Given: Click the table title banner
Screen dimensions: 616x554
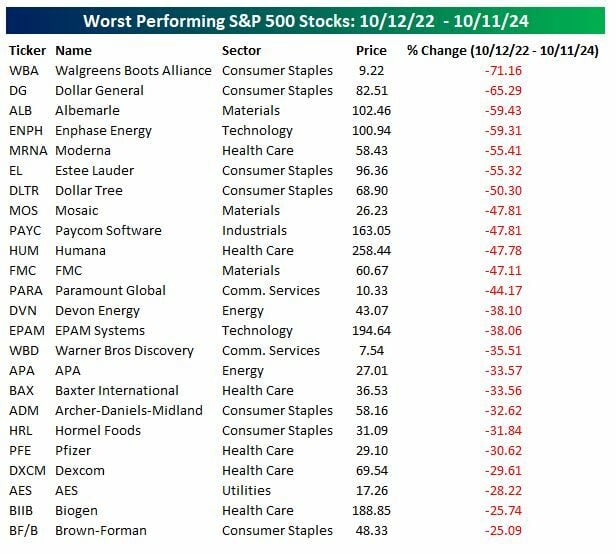Looking at the screenshot, I should tap(307, 20).
